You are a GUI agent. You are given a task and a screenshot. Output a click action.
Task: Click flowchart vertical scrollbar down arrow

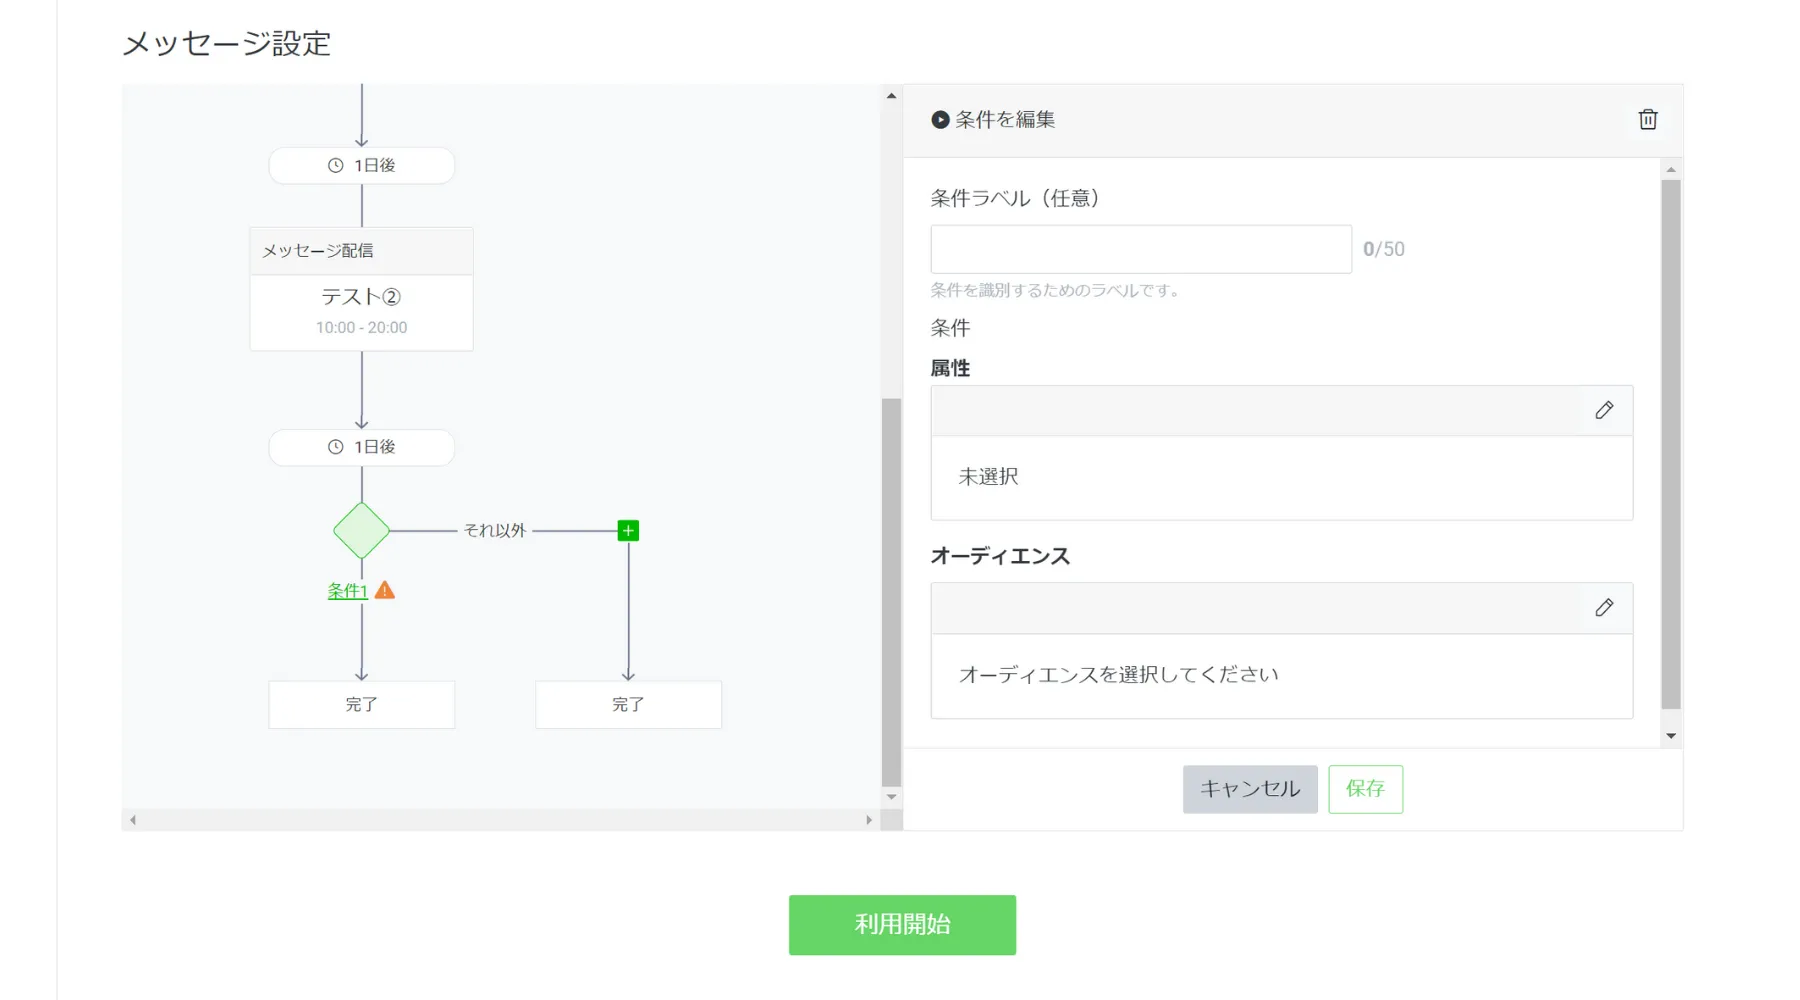click(x=891, y=797)
